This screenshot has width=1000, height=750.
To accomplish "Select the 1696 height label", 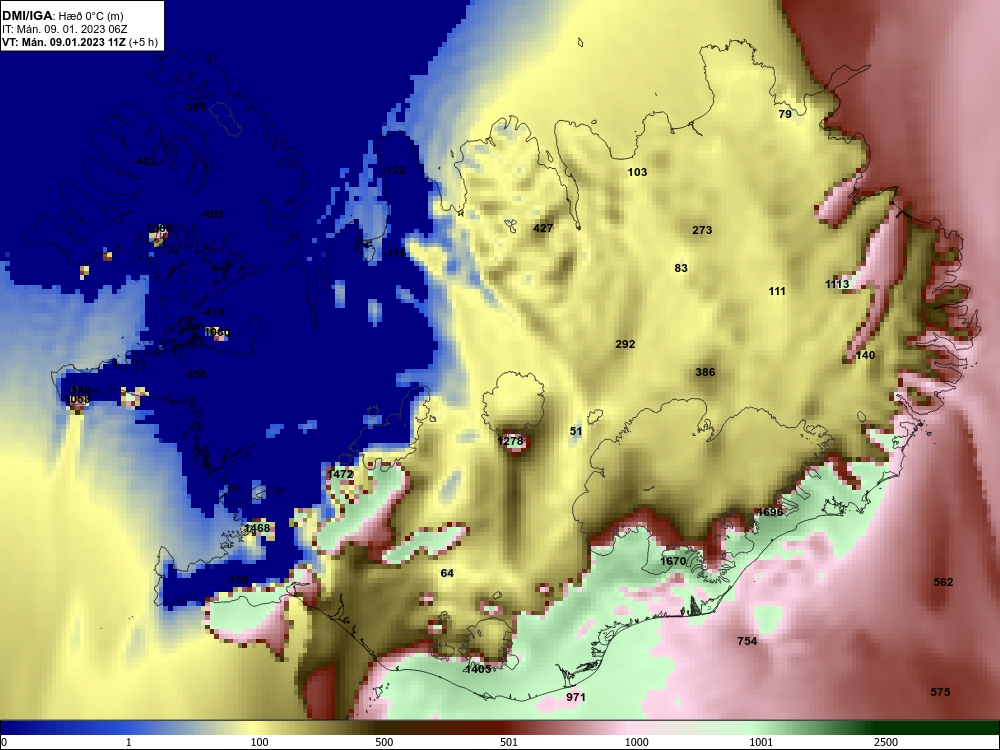I will (770, 512).
